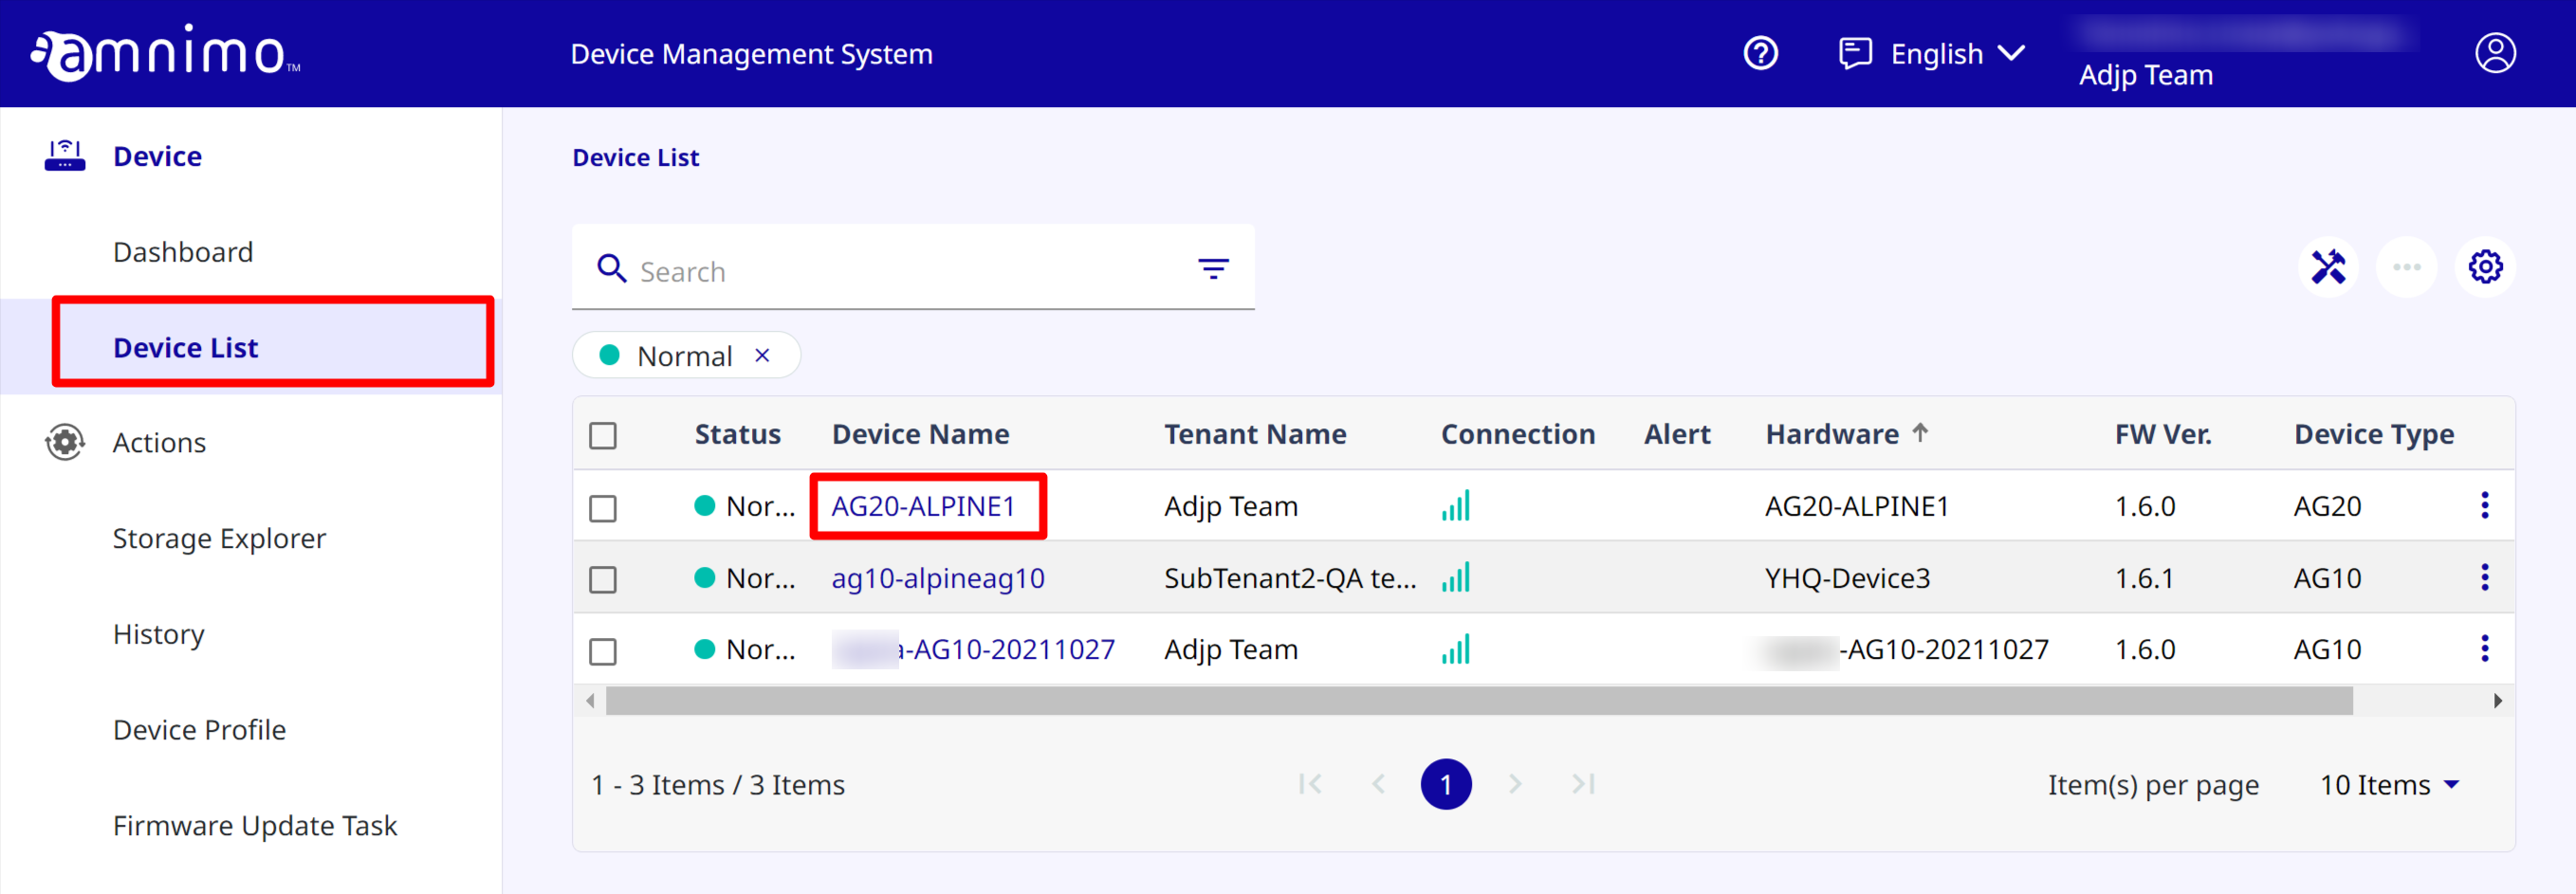Open the tools wrench and hammer icon
Screen dimensions: 2576x894
click(2327, 267)
